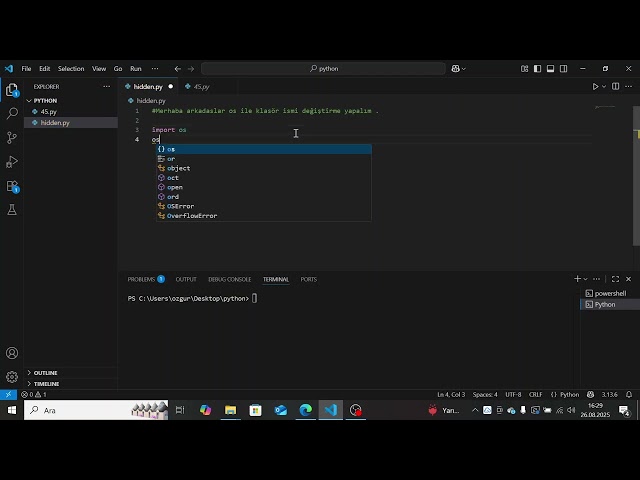This screenshot has width=640, height=480.
Task: Open the Search view in activity bar
Action: point(12,113)
